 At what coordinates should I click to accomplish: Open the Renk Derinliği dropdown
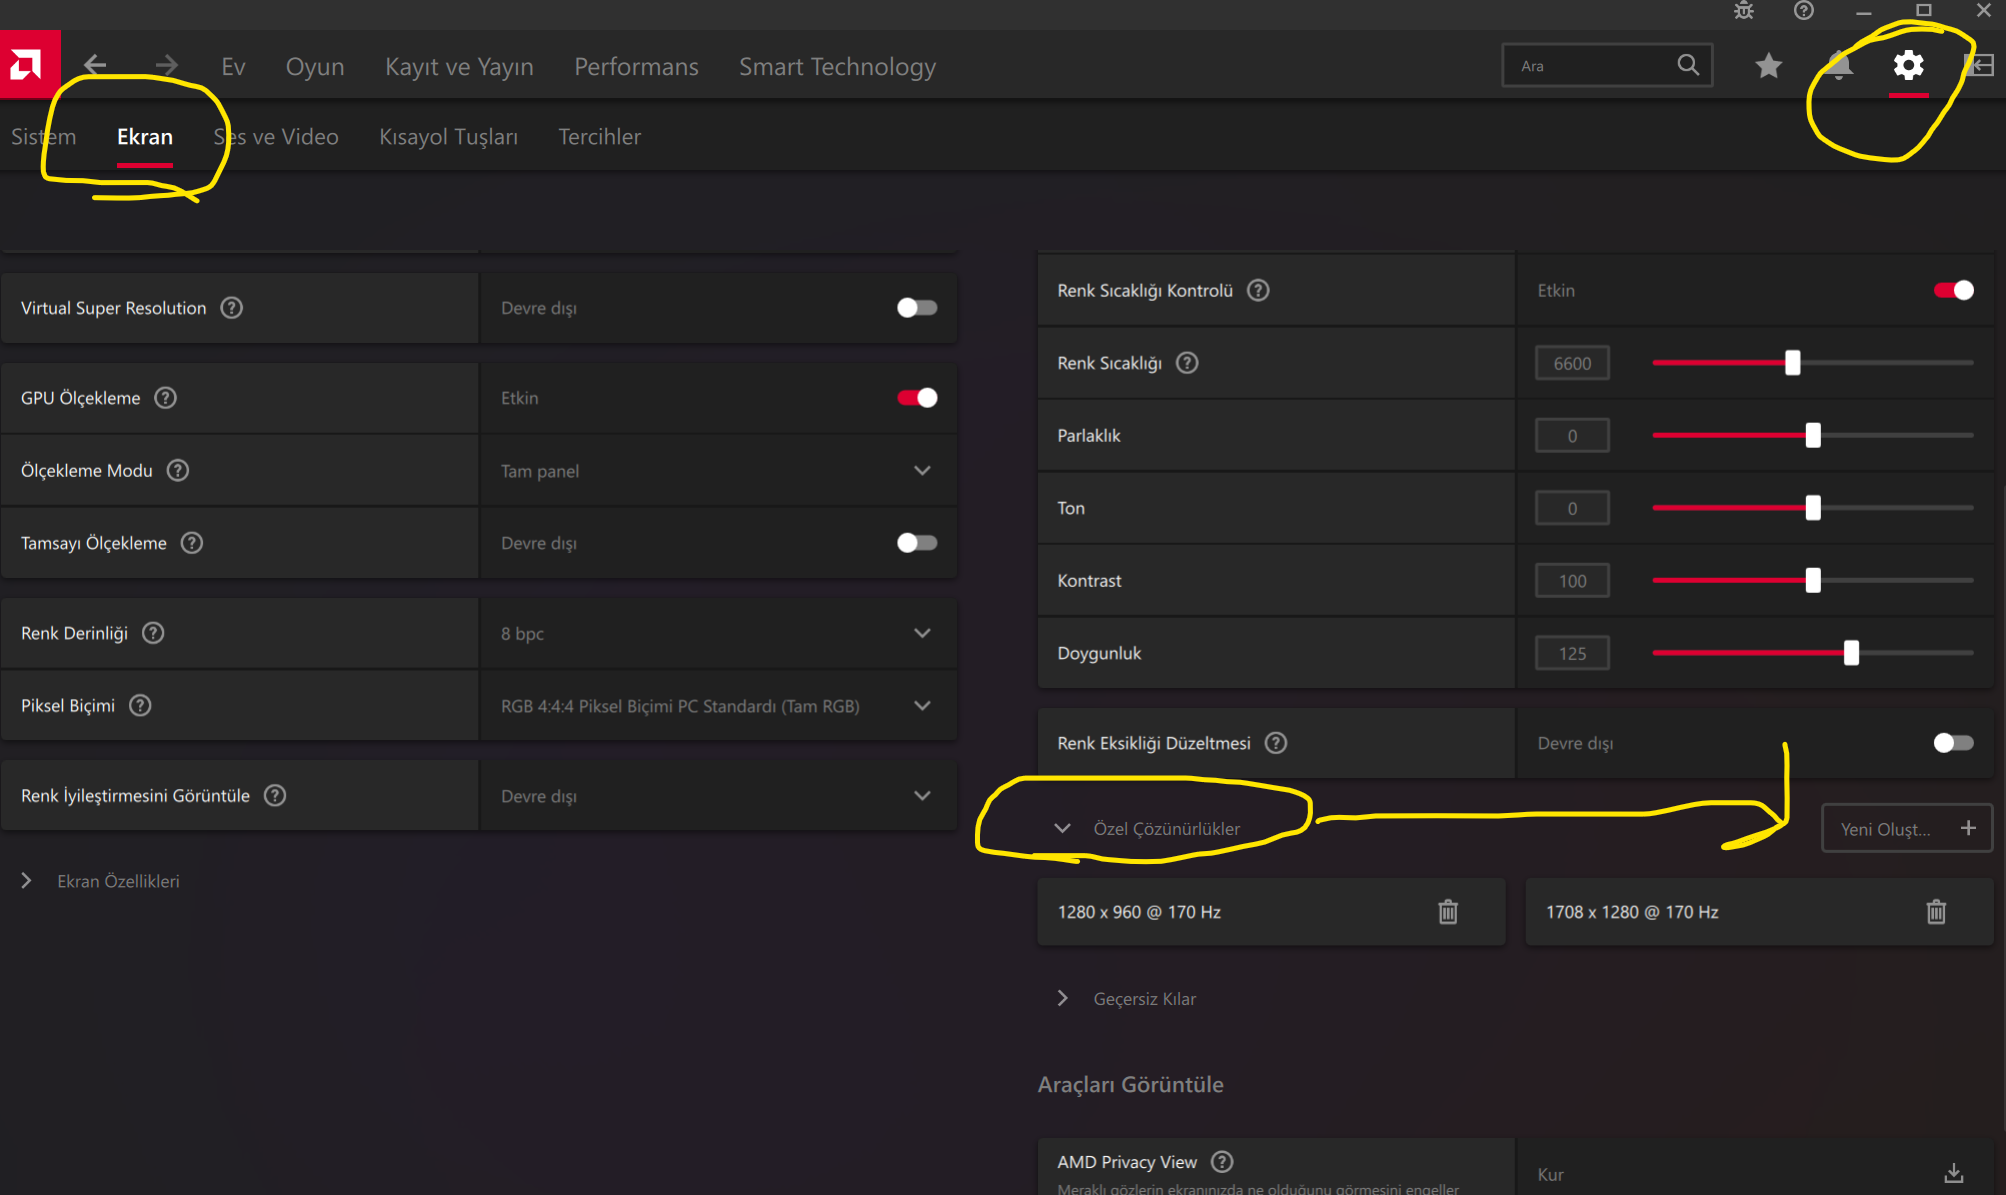click(921, 633)
